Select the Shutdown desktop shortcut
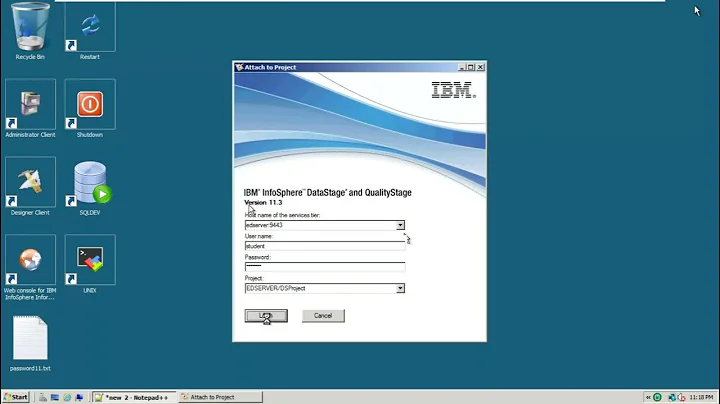Image resolution: width=720 pixels, height=404 pixels. coord(90,104)
